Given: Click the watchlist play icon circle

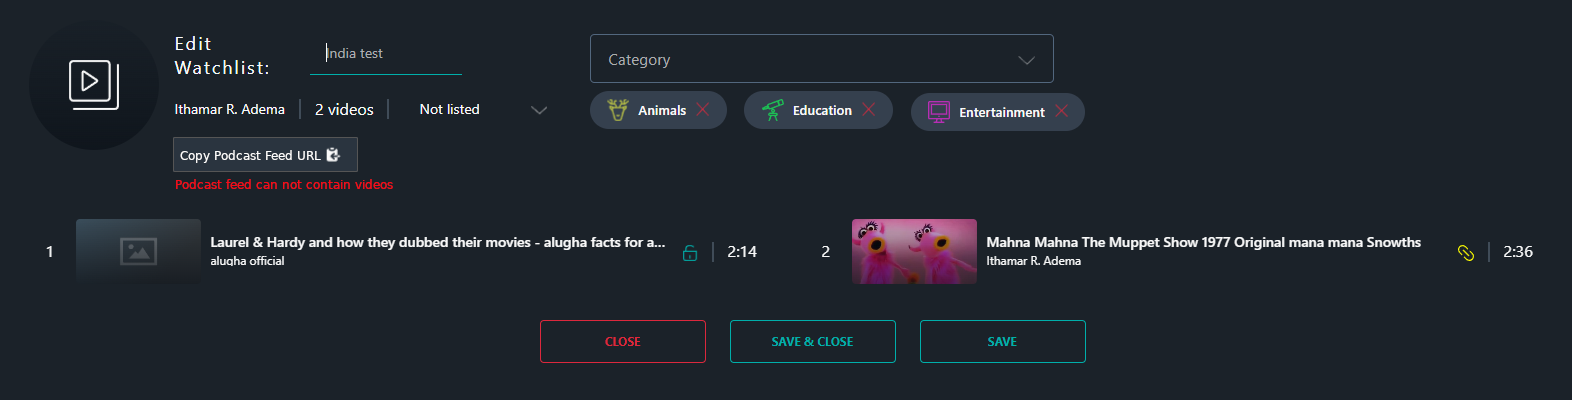Looking at the screenshot, I should pos(94,85).
